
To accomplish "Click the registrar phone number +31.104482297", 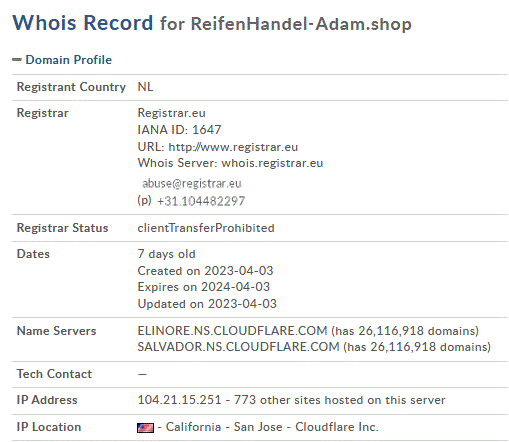I will click(201, 201).
